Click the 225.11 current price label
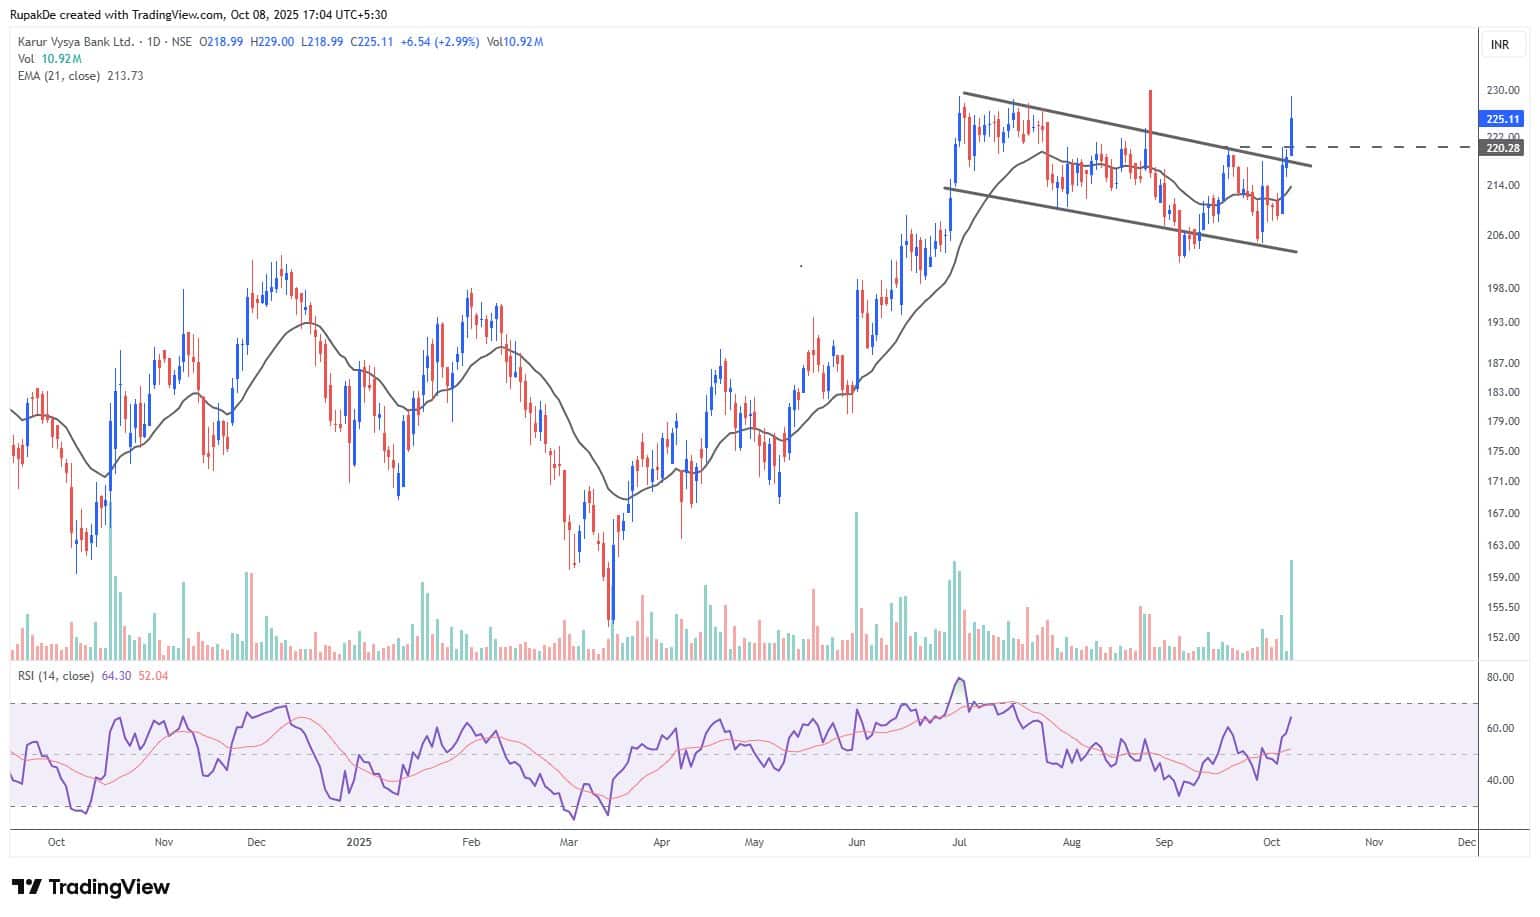The height and width of the screenshot is (917, 1540). coord(1503,118)
